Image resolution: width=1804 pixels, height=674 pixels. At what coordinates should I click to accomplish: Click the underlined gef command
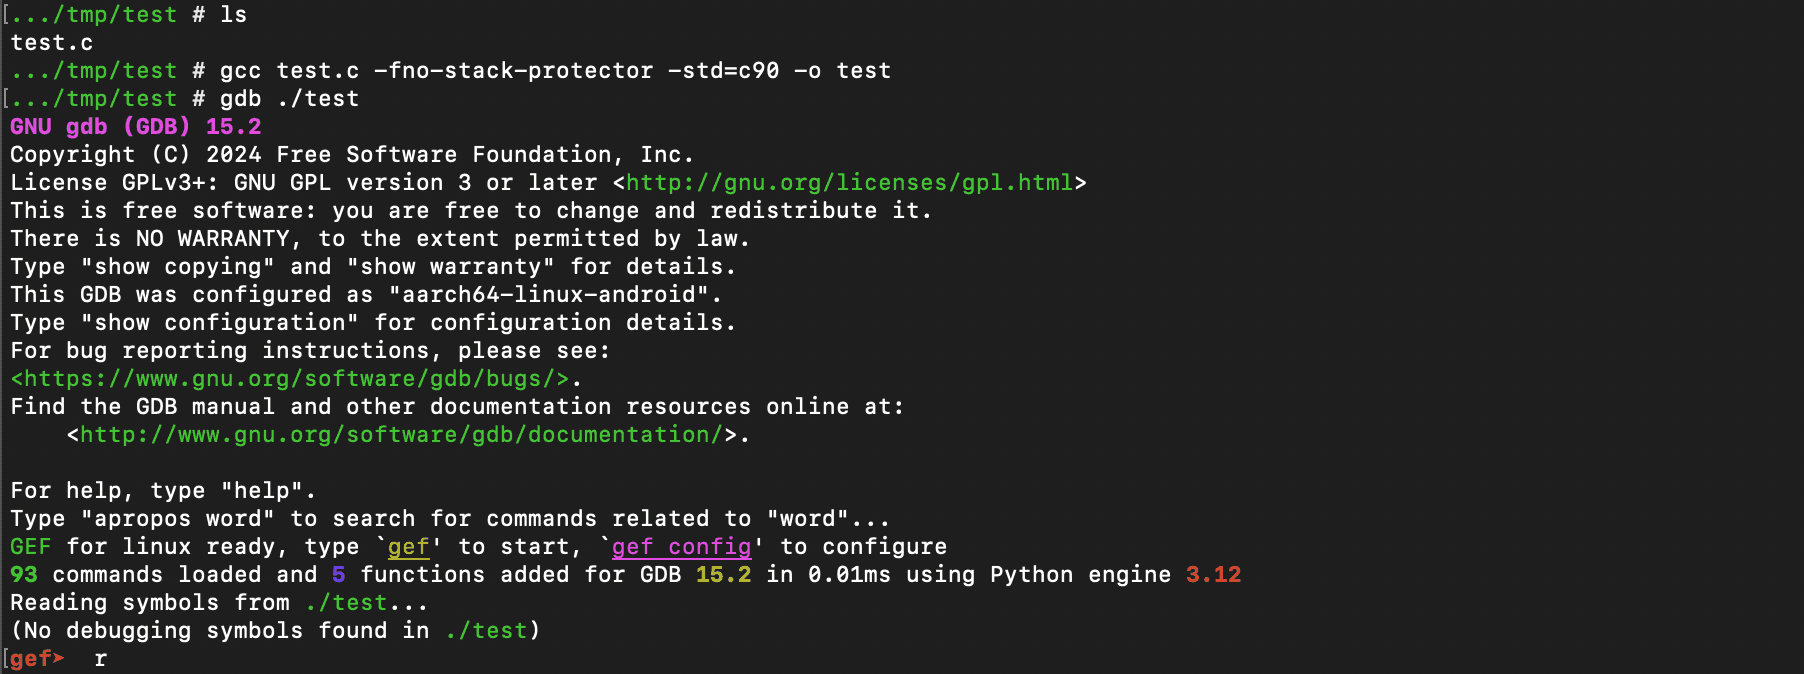coord(409,547)
